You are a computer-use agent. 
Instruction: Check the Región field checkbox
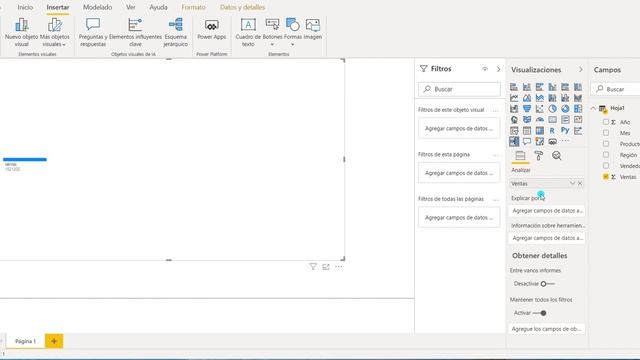[606, 155]
